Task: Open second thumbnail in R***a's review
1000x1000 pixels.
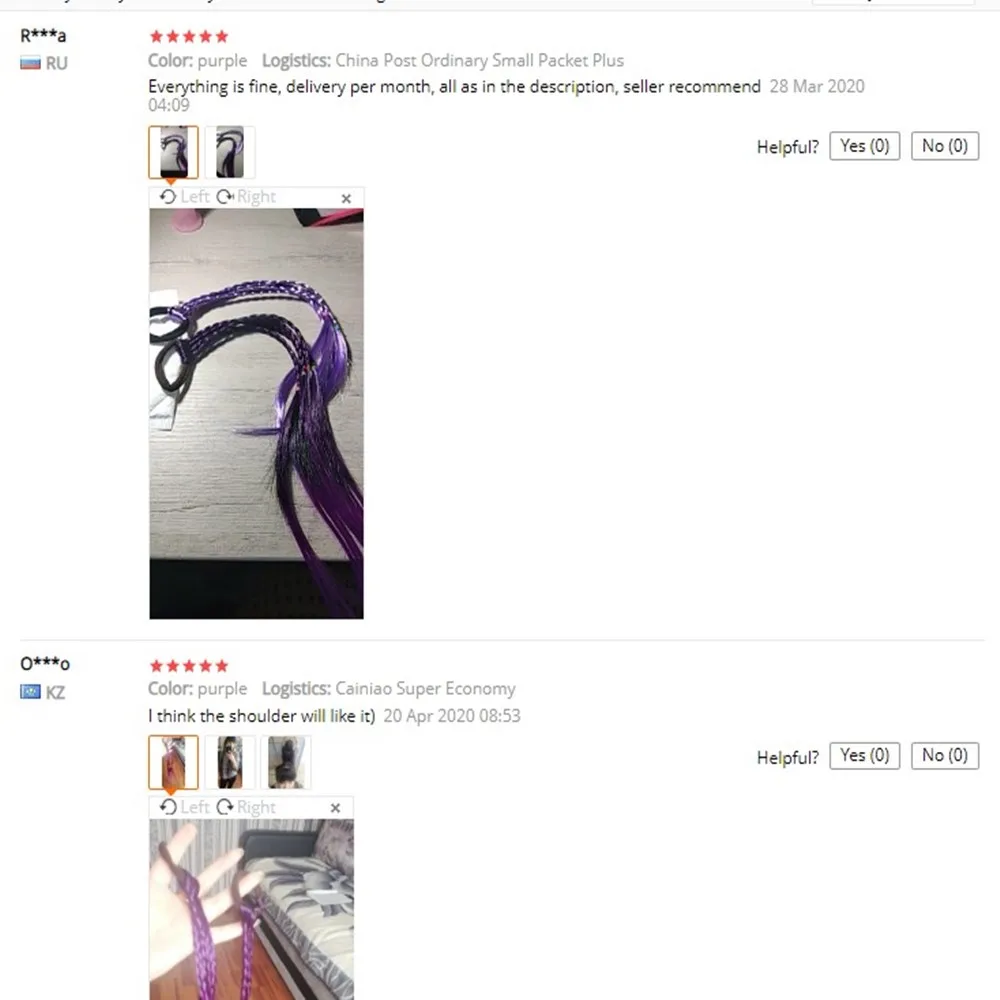Action: [x=230, y=152]
